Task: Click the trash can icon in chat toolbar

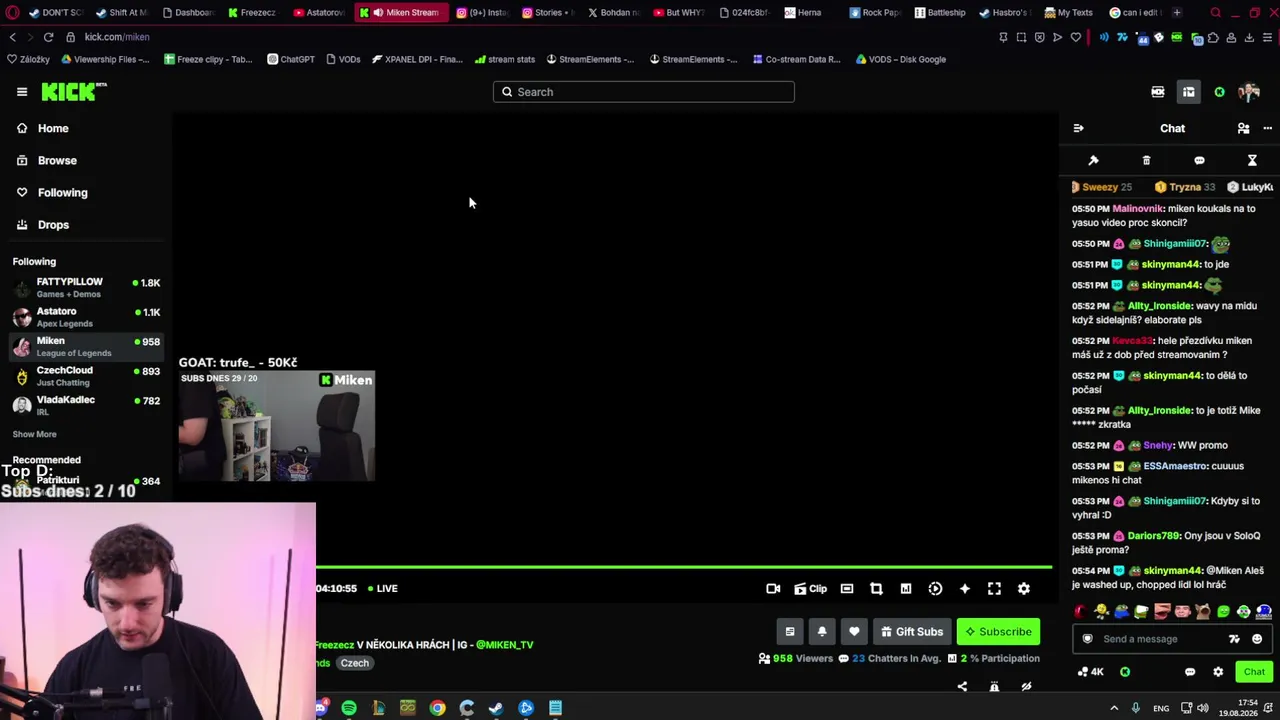Action: coord(1146,160)
